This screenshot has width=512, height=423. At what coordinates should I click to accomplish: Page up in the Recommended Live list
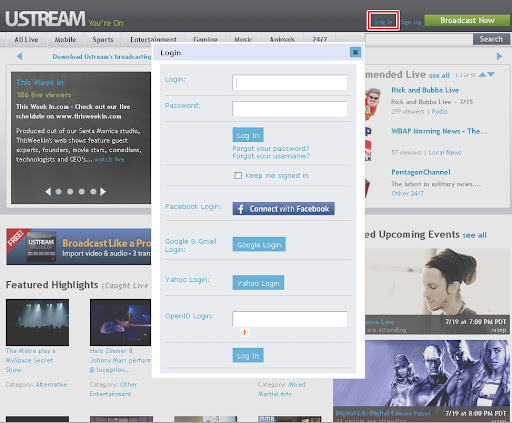coord(482,75)
